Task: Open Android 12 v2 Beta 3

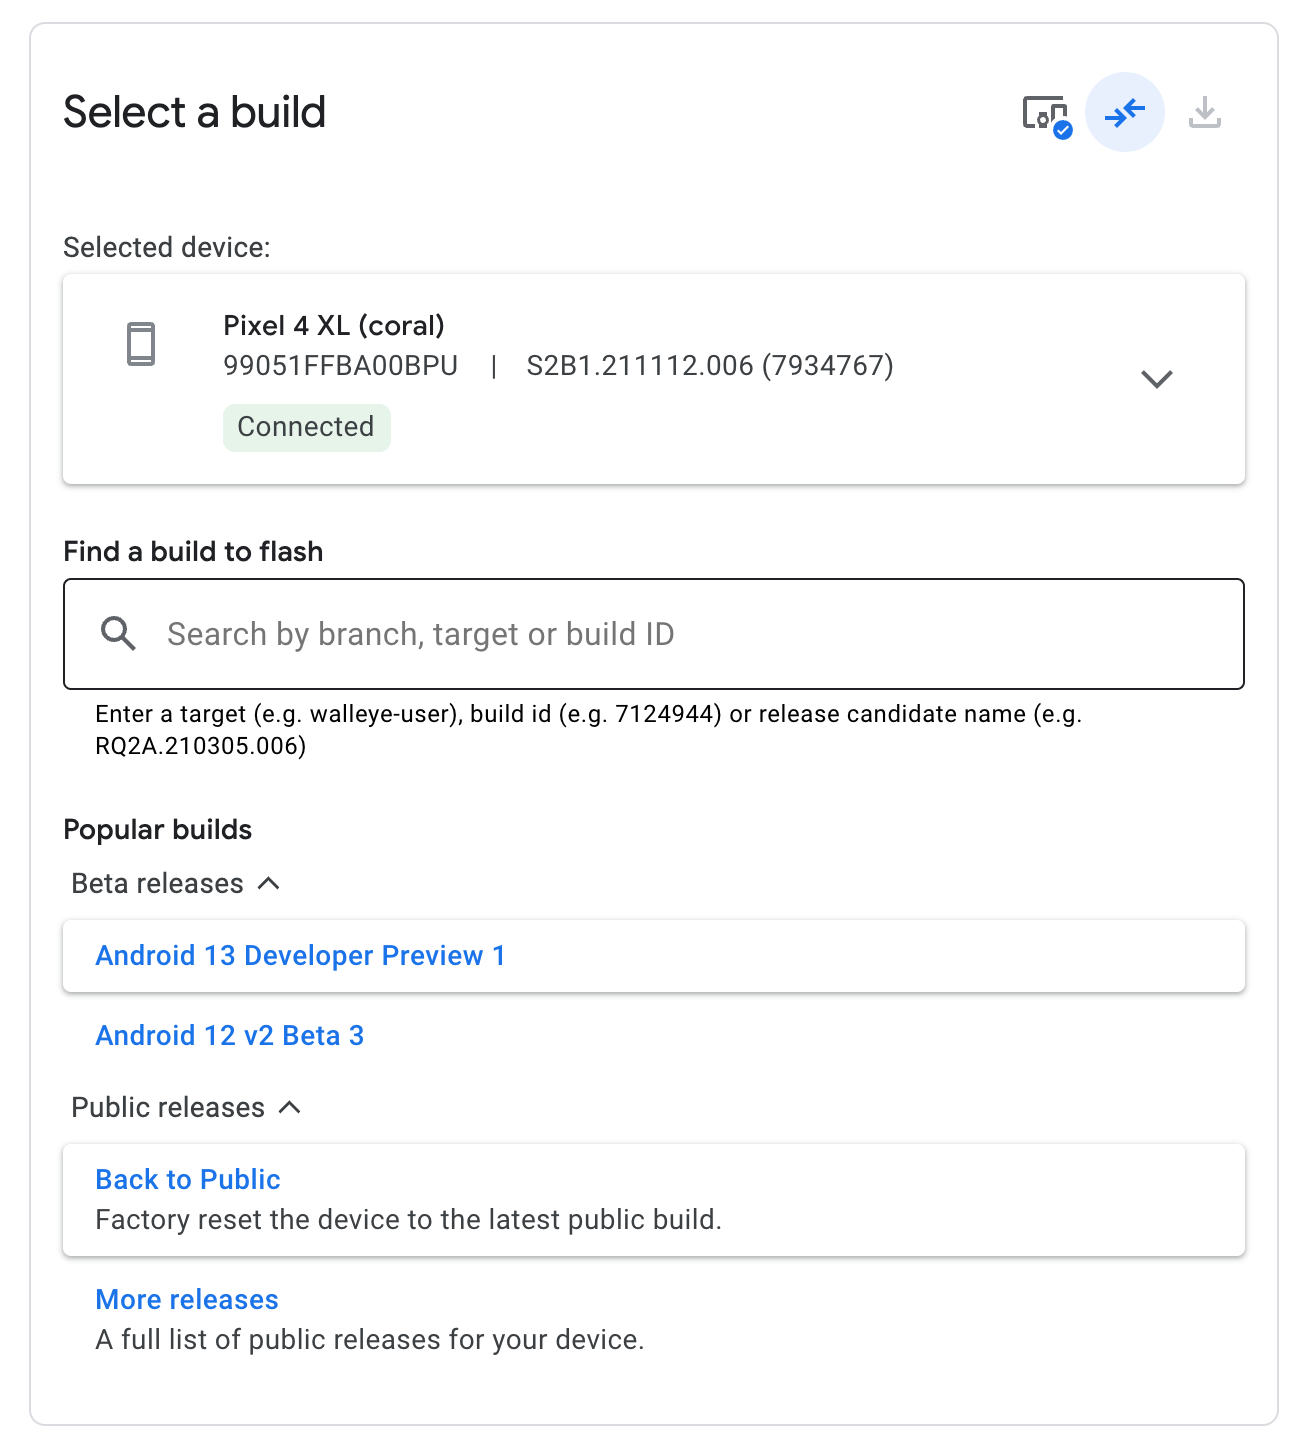Action: (229, 1035)
